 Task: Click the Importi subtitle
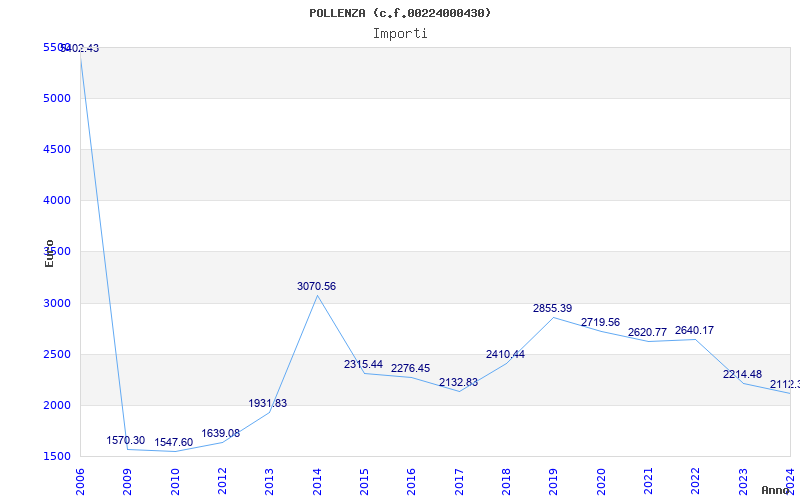400,33
